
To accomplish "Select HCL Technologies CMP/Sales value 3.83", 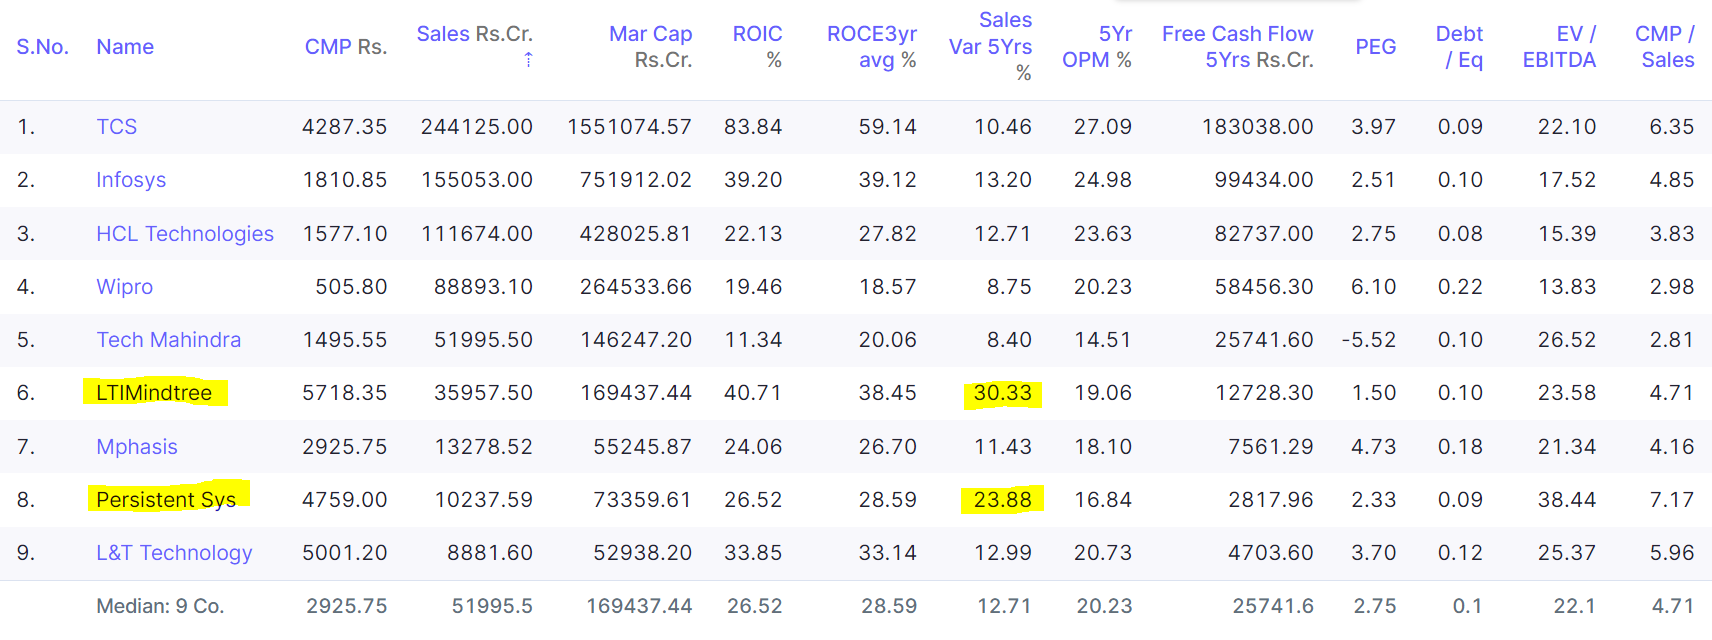I will (1672, 234).
